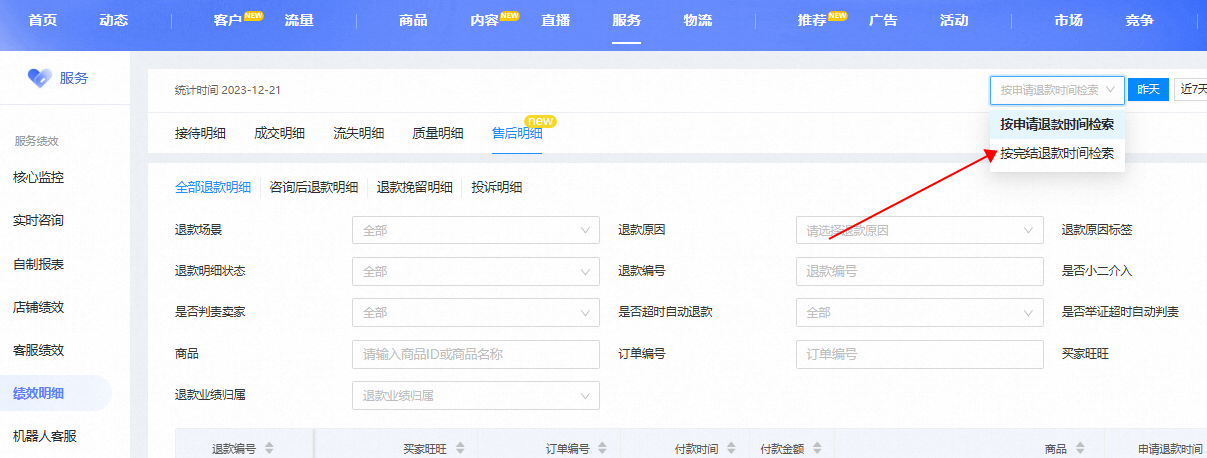Click the 申请退款时间 column header
Image resolution: width=1207 pixels, height=458 pixels.
pos(1170,450)
